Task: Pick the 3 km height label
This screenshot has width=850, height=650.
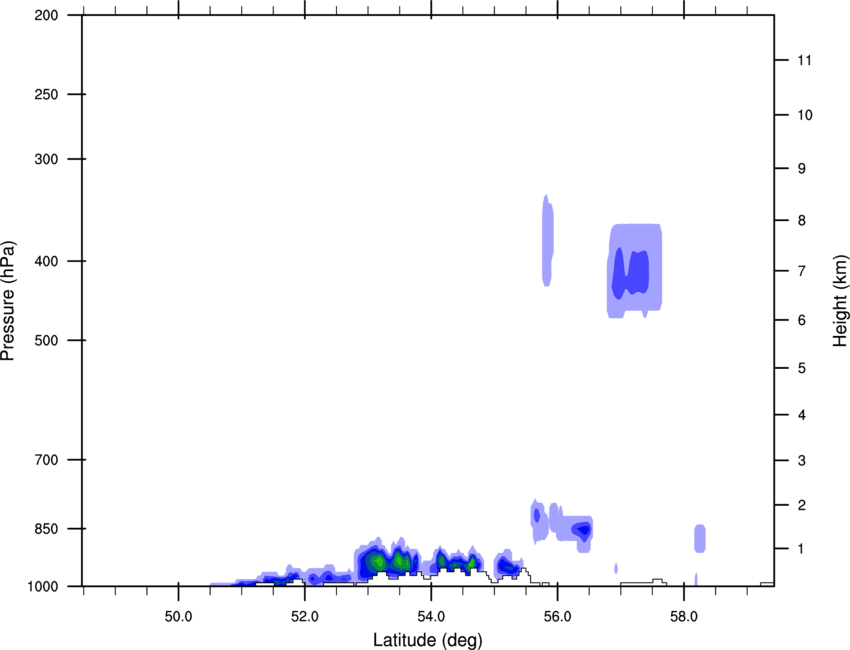Action: coord(802,461)
